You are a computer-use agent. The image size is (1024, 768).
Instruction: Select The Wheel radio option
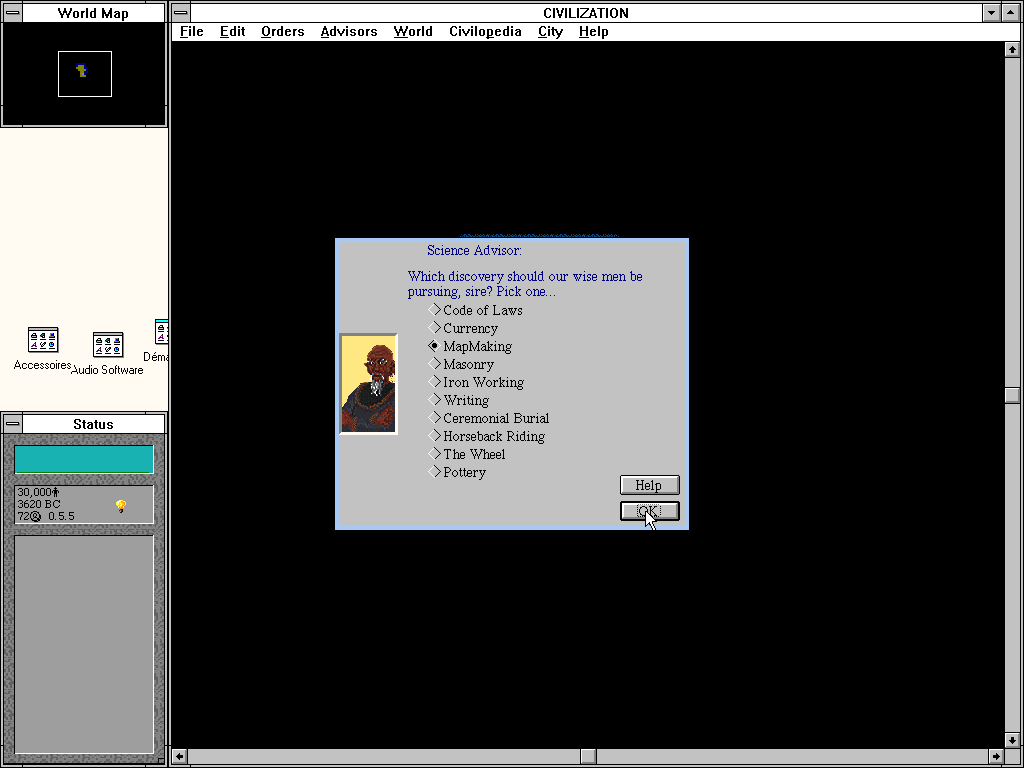(467, 454)
